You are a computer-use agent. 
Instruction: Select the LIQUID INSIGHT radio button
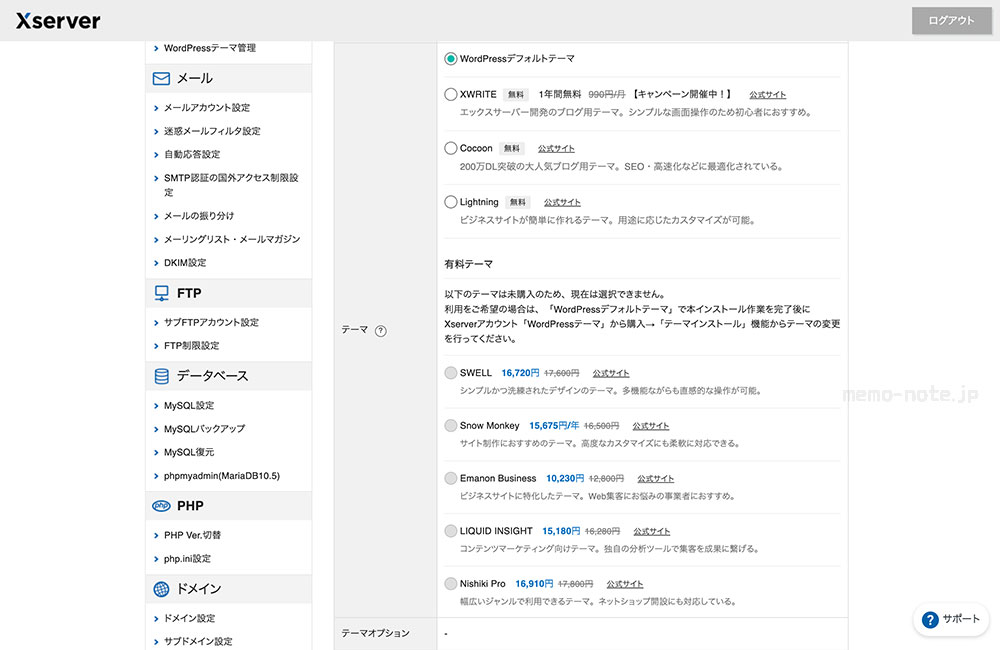click(x=450, y=531)
